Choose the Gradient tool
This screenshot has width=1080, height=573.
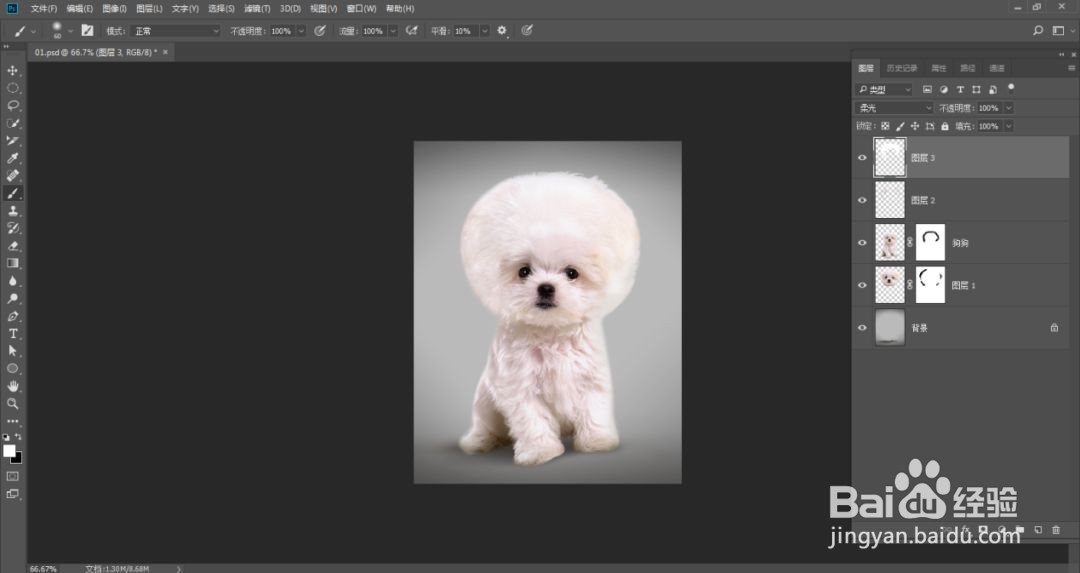13,263
